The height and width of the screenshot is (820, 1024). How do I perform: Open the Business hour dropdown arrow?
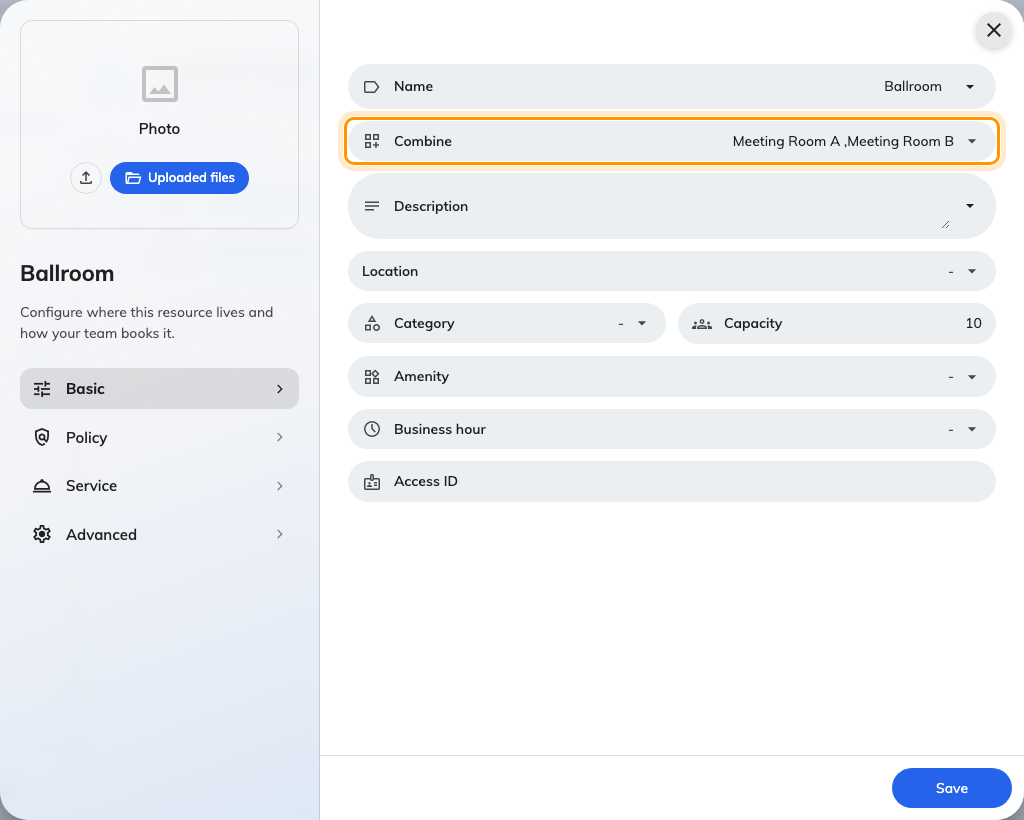pyautogui.click(x=972, y=429)
